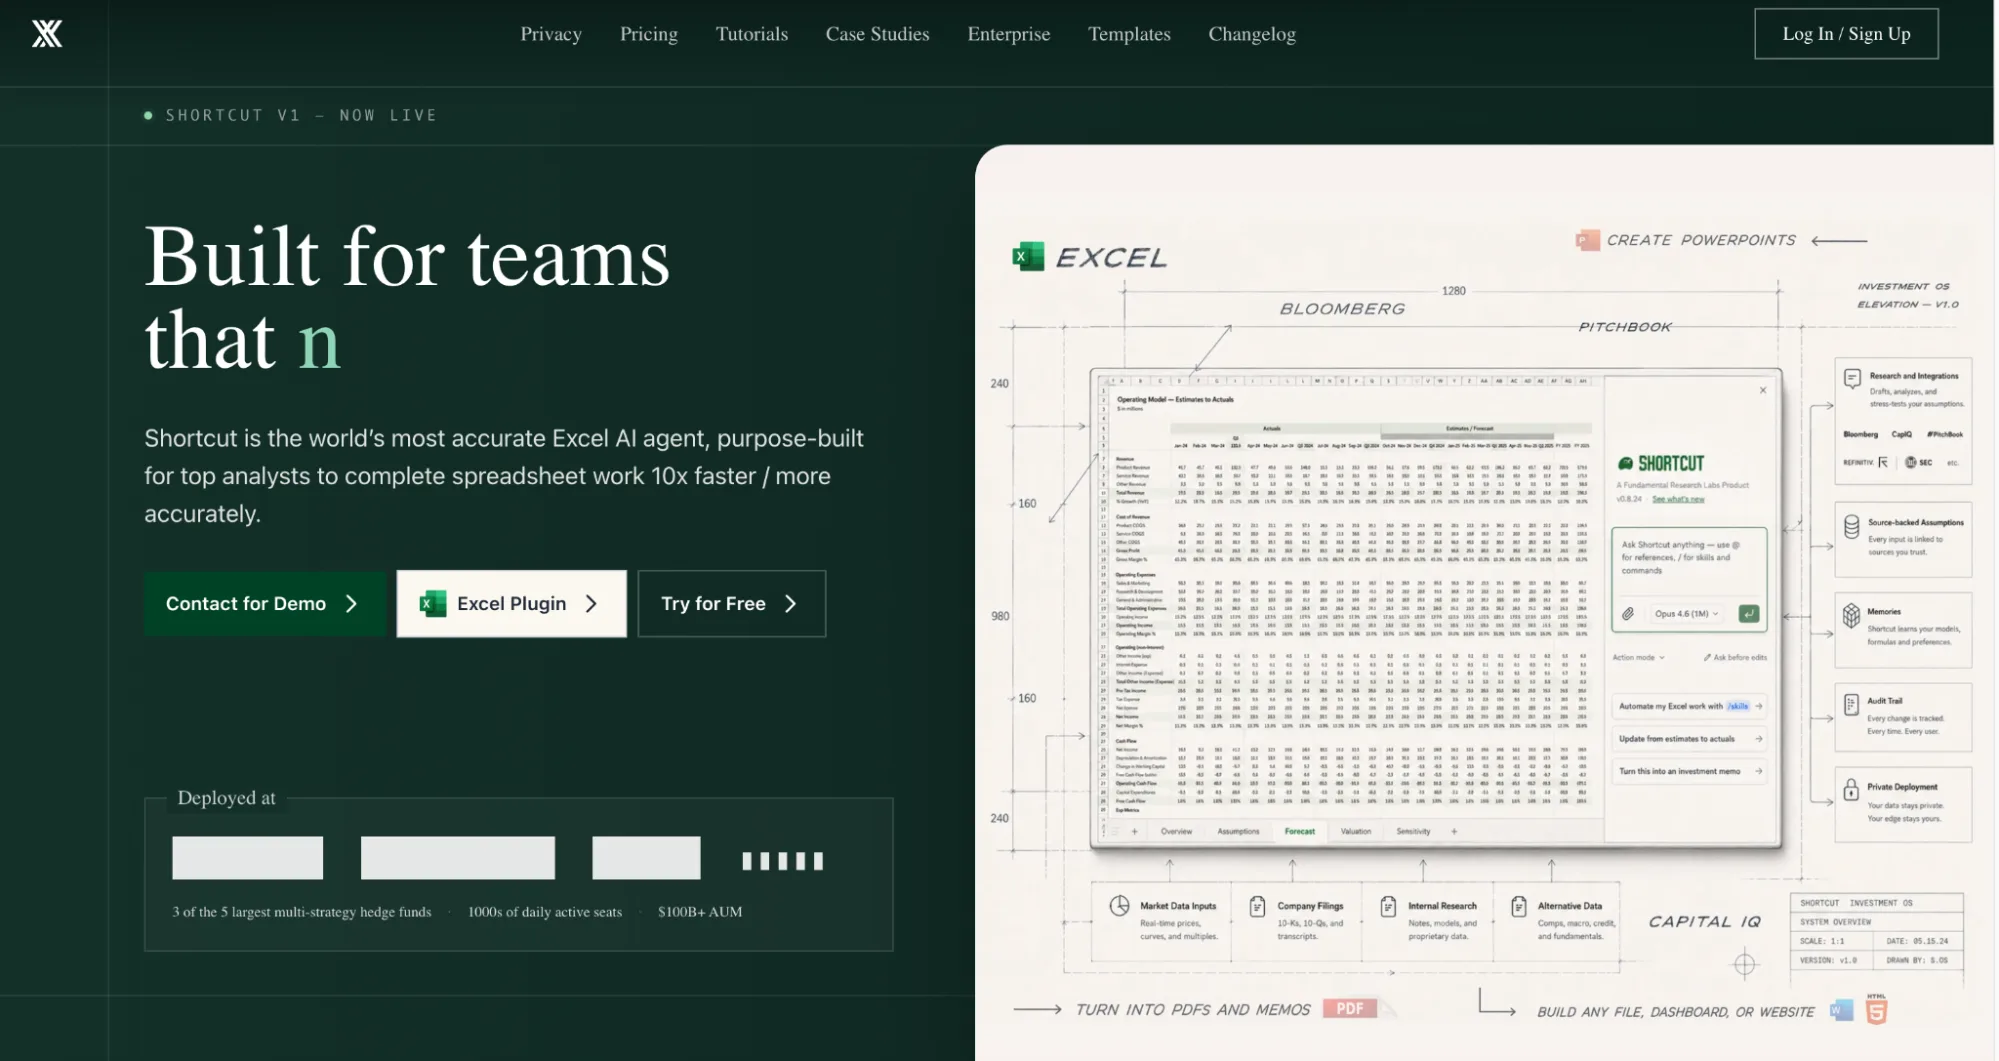
Task: Click the Excel Plugin button
Action: (x=511, y=603)
